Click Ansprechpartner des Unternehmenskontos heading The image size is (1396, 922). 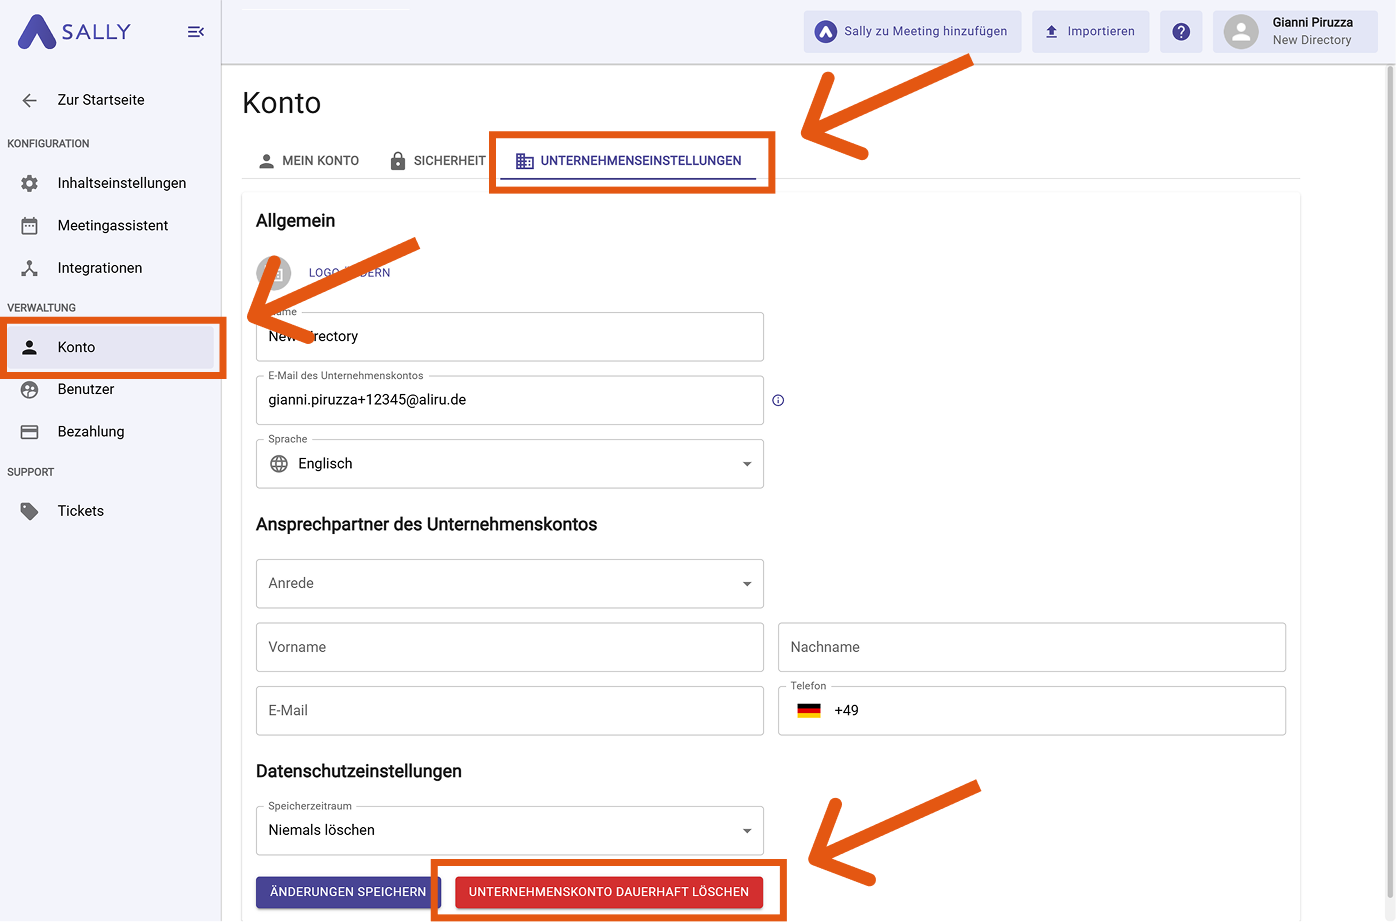tap(427, 525)
